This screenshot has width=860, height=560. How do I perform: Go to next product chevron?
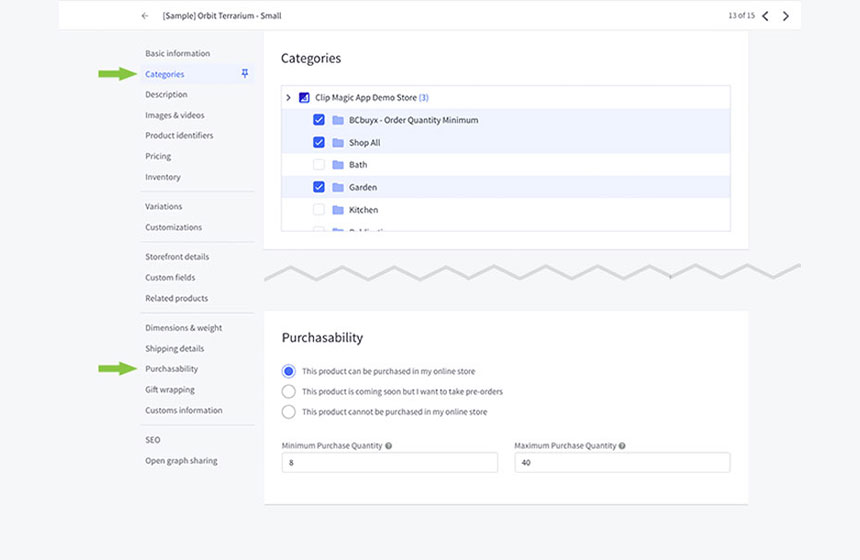[x=786, y=16]
